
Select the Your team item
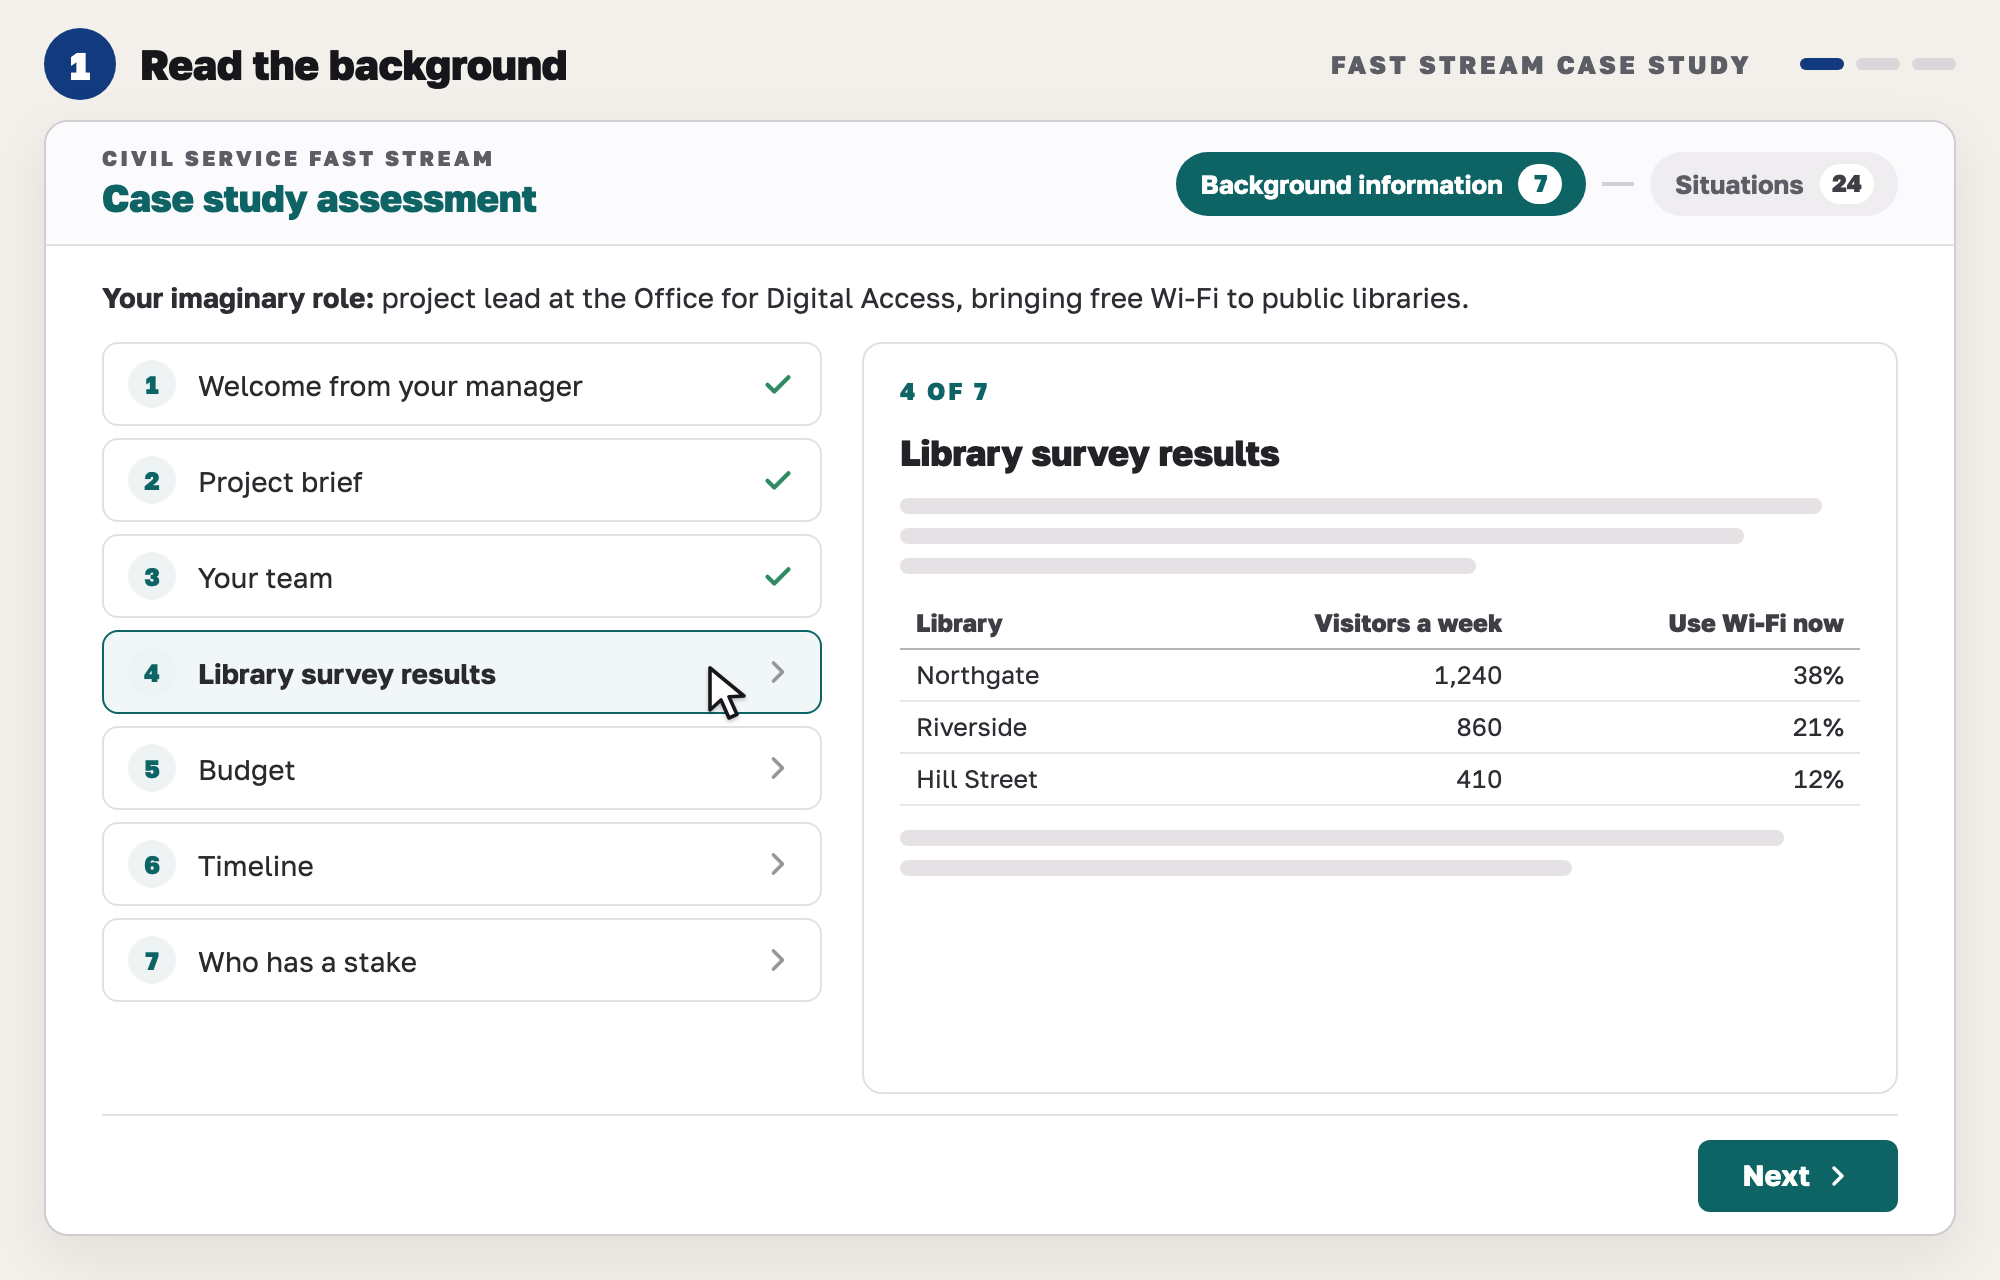(461, 577)
